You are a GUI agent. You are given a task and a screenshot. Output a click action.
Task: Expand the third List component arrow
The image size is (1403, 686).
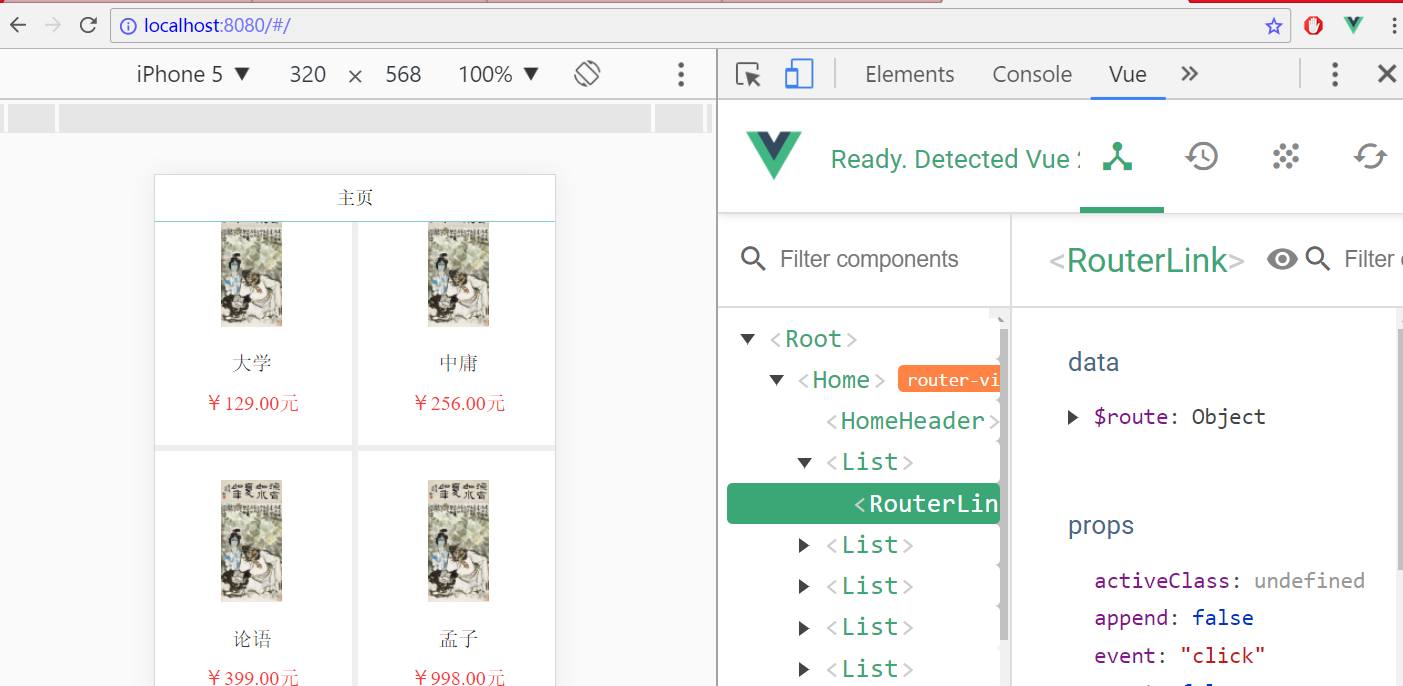pyautogui.click(x=804, y=586)
